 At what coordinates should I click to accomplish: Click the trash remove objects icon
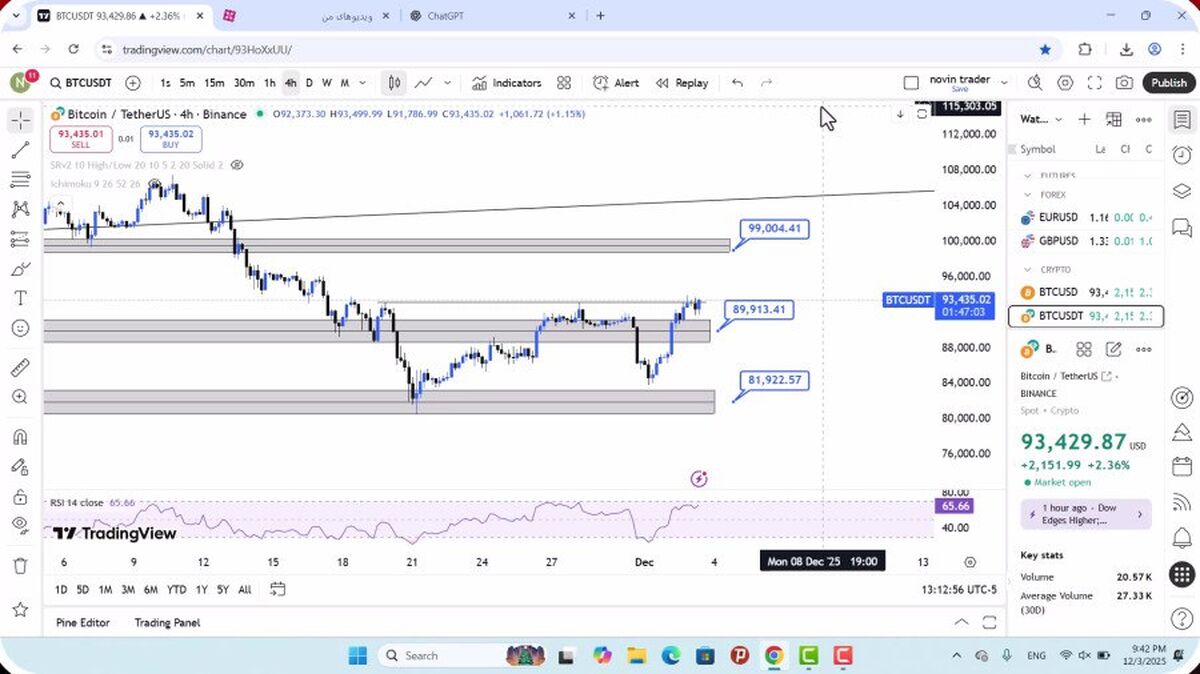[x=20, y=566]
